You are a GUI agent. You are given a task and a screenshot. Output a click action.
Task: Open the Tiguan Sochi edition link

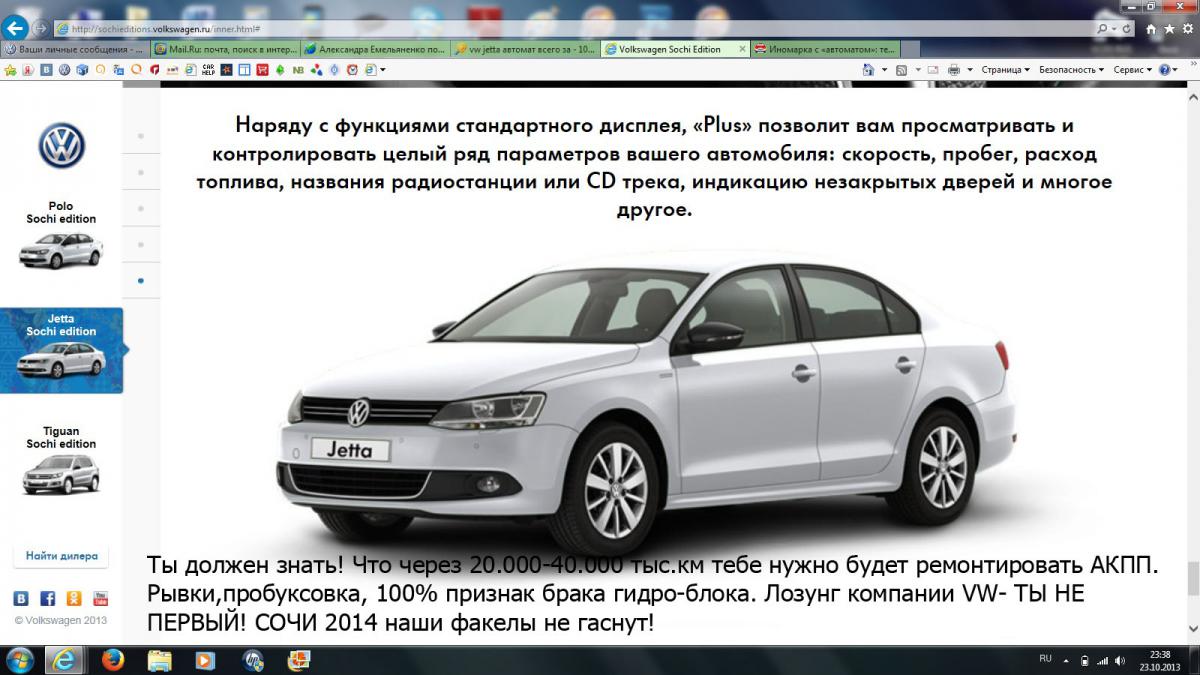[62, 460]
